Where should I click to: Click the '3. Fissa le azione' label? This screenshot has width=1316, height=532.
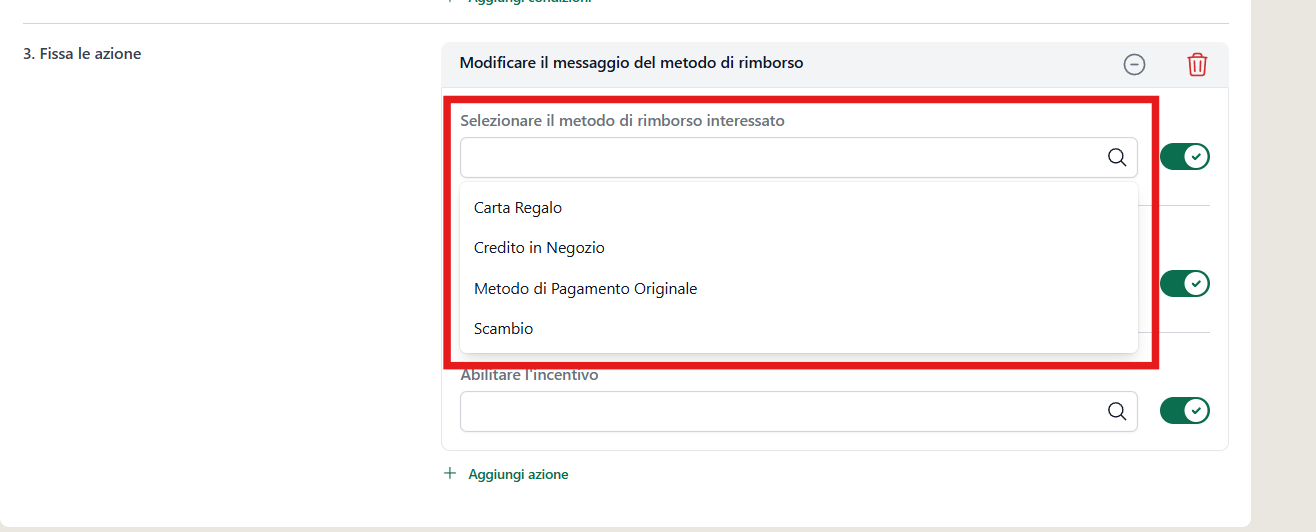click(82, 54)
